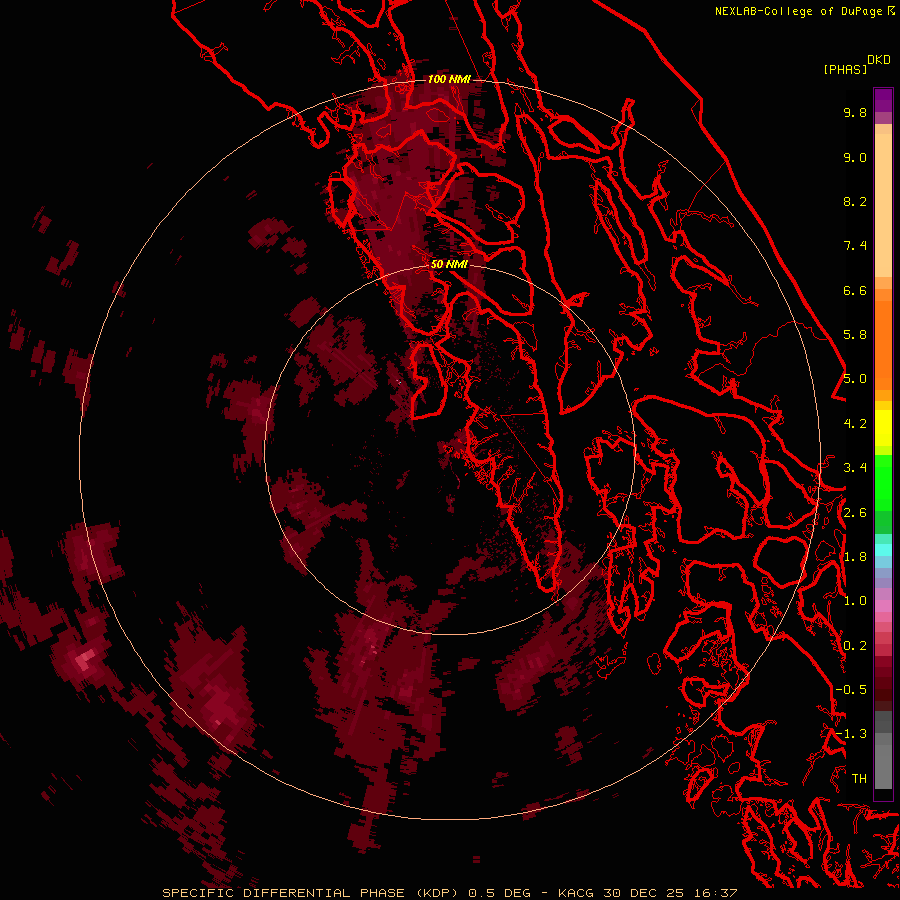The height and width of the screenshot is (900, 900).
Task: Click the [PHAS] label above the color bar
Action: click(x=845, y=69)
